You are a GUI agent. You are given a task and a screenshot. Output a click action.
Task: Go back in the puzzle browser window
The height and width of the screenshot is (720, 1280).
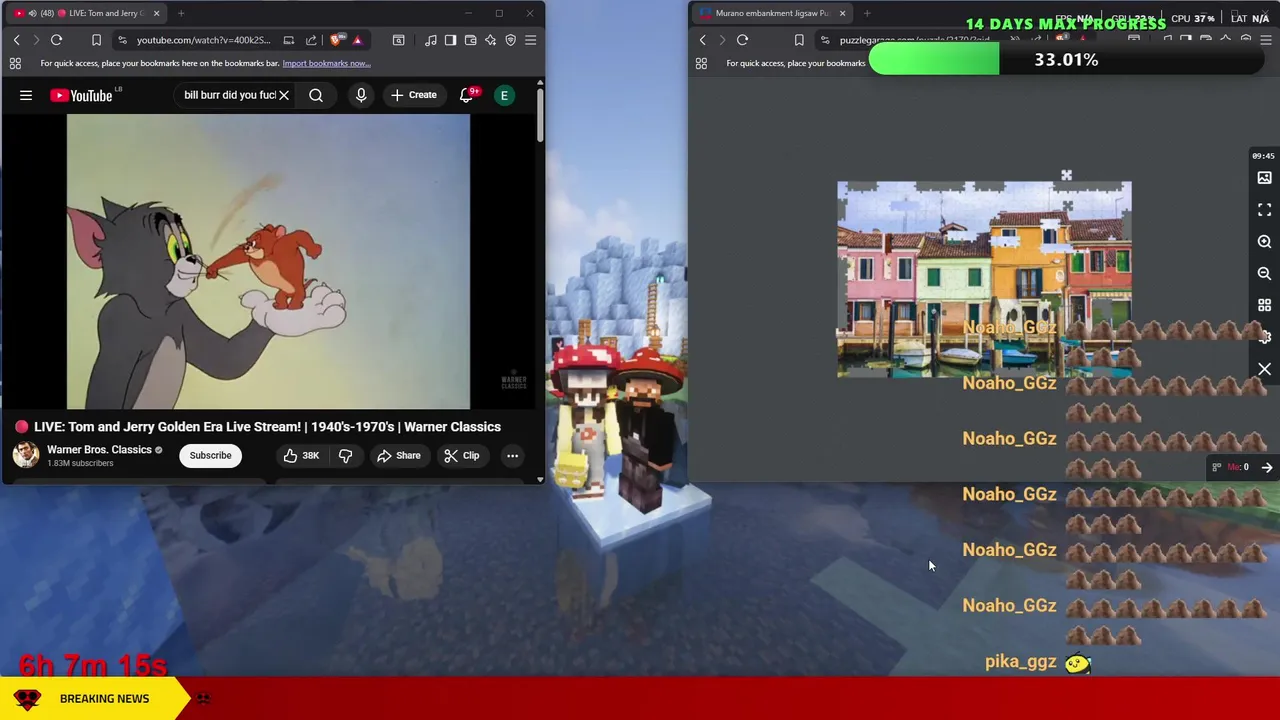coord(702,40)
